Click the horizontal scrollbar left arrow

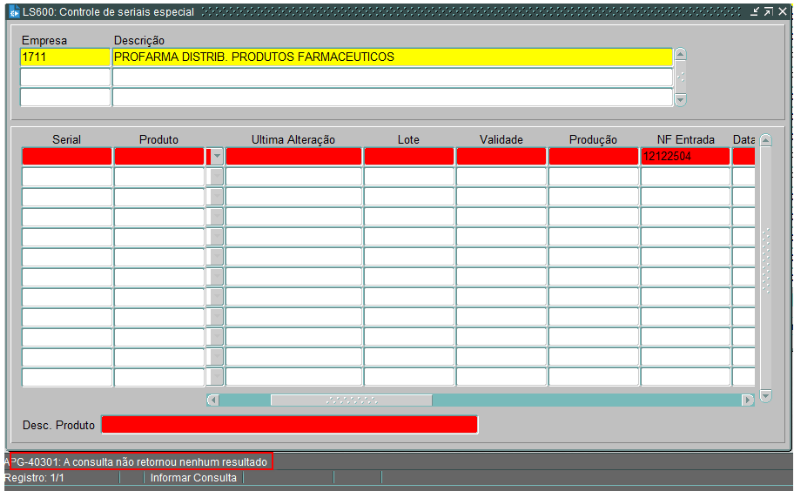click(213, 400)
